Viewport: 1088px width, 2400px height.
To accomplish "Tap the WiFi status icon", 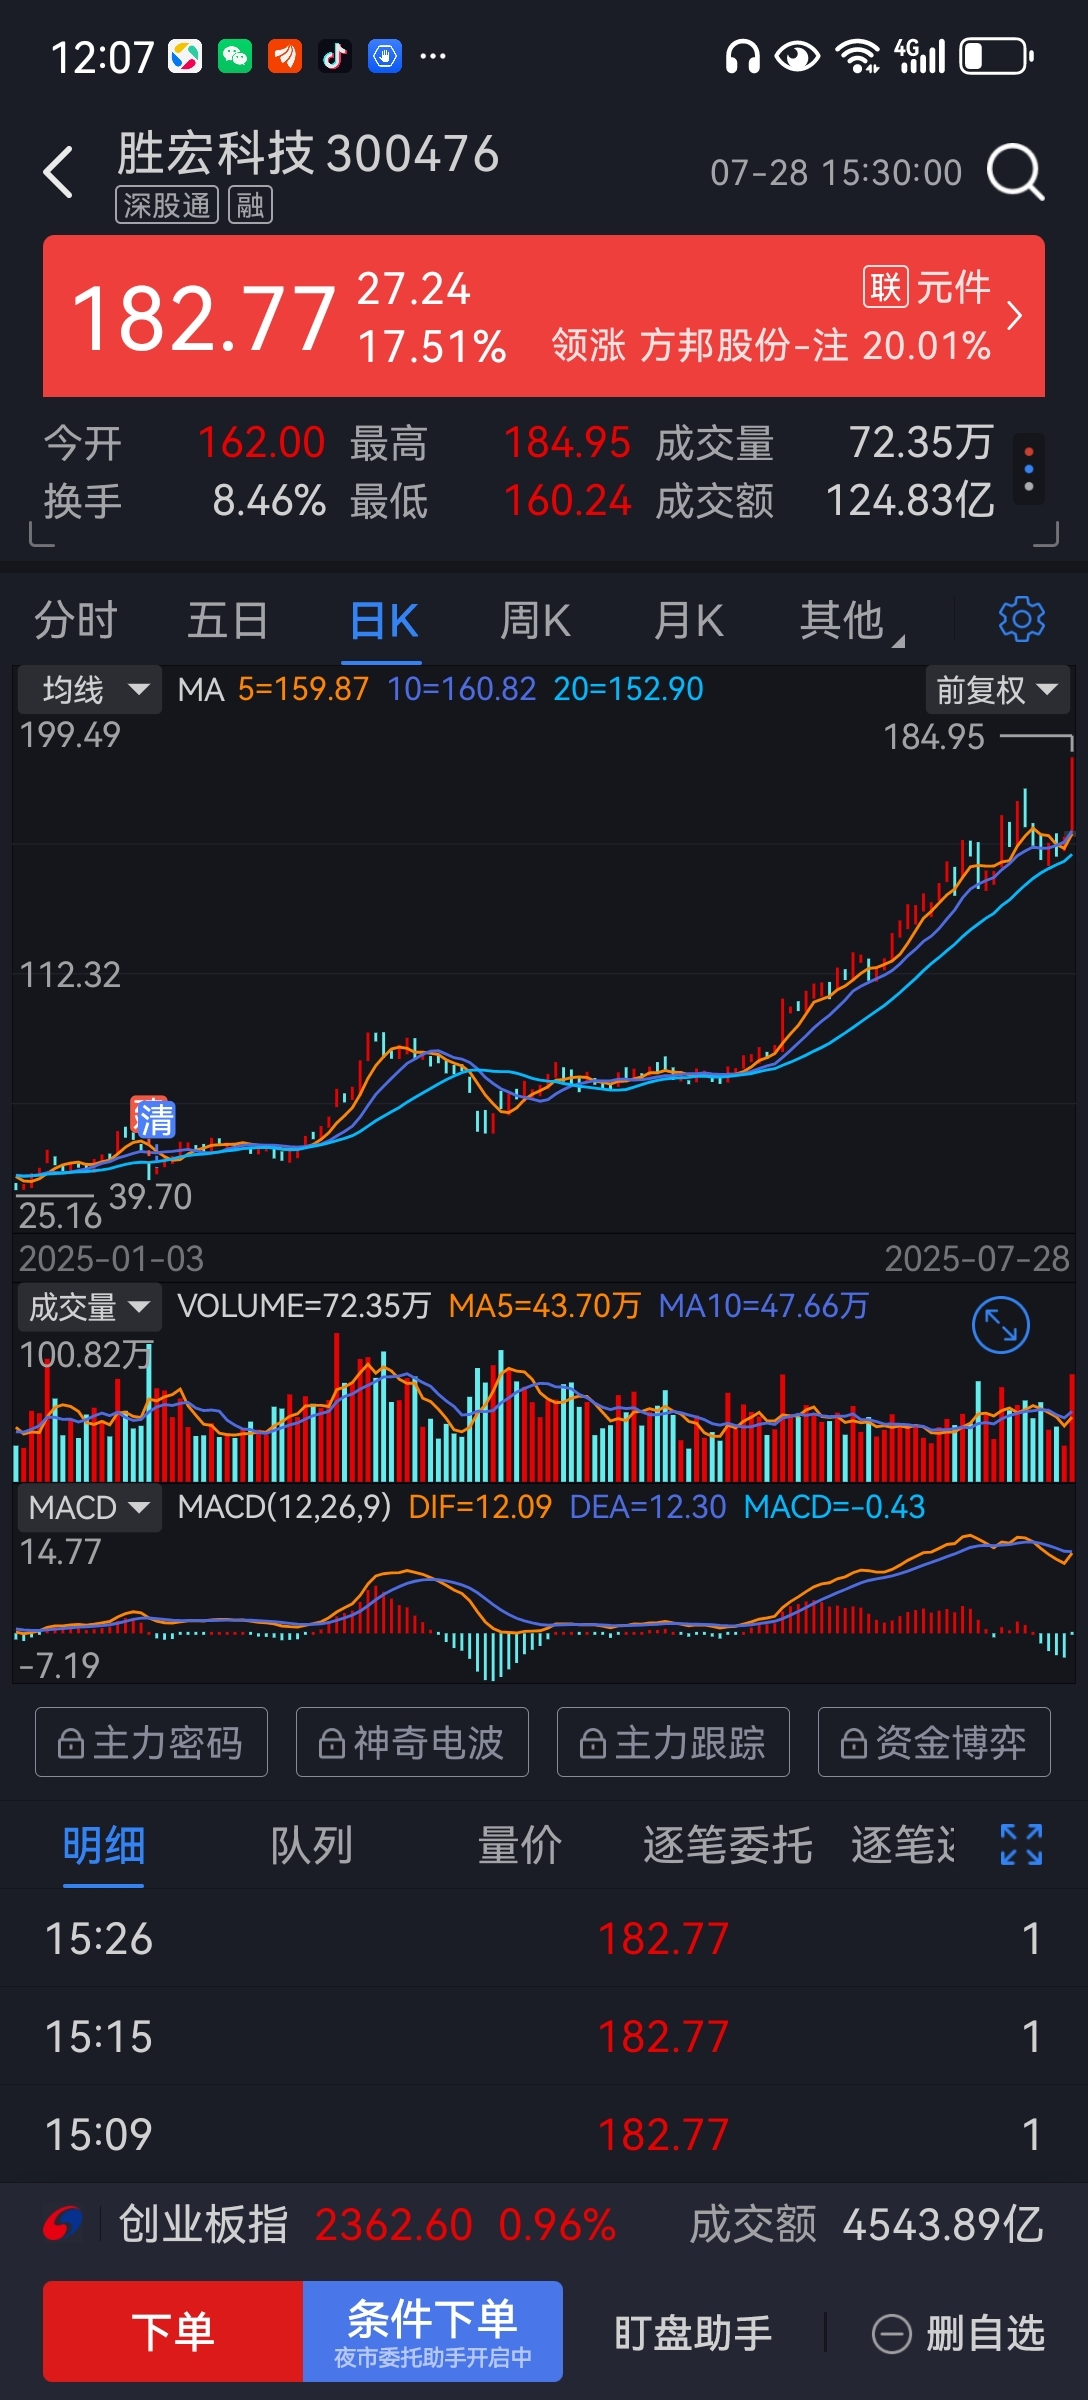I will (858, 57).
